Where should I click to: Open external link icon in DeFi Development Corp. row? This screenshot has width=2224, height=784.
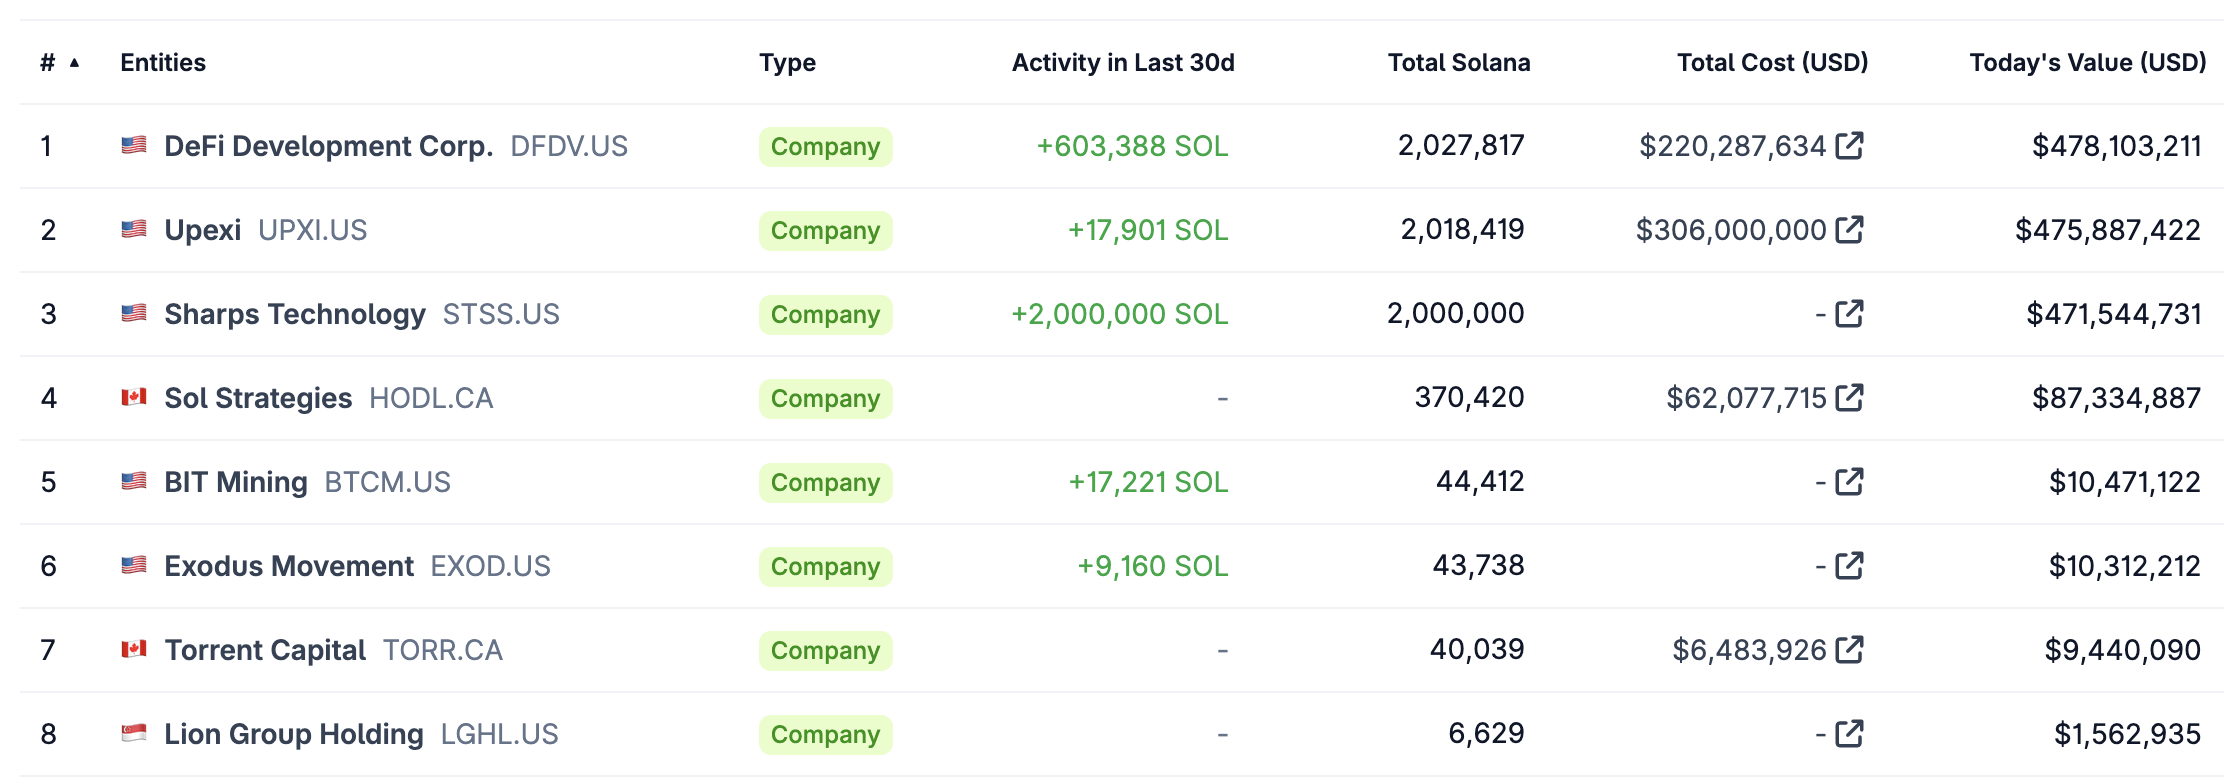click(x=1850, y=146)
